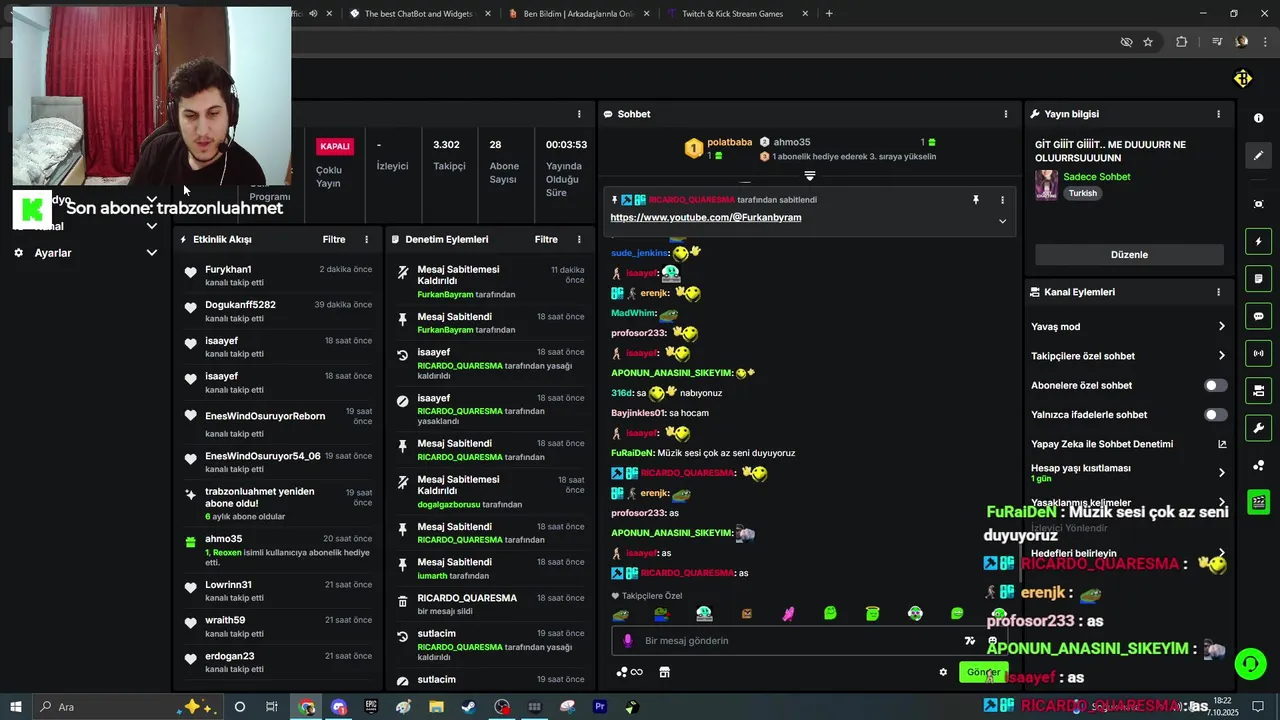Viewport: 1280px width, 720px height.
Task: Click the translate icon in message box
Action: pos(969,641)
